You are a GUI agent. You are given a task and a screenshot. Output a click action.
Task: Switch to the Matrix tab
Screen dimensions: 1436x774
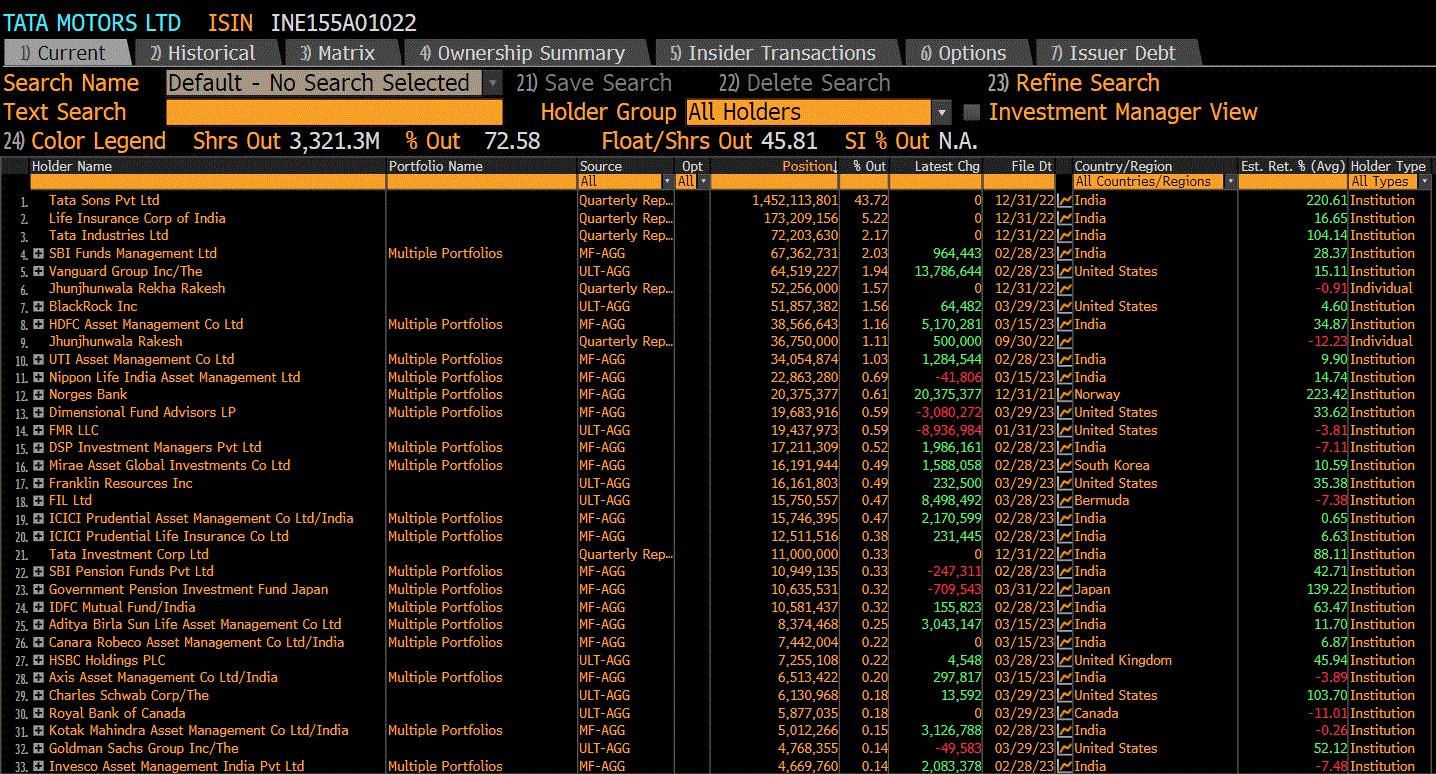click(x=340, y=53)
